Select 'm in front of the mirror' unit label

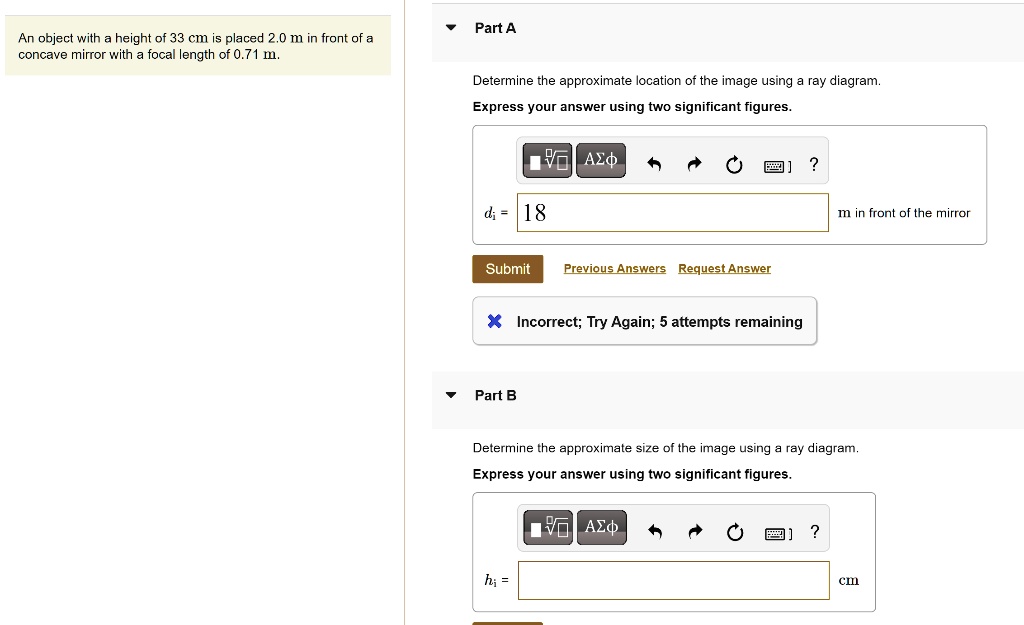click(x=904, y=213)
